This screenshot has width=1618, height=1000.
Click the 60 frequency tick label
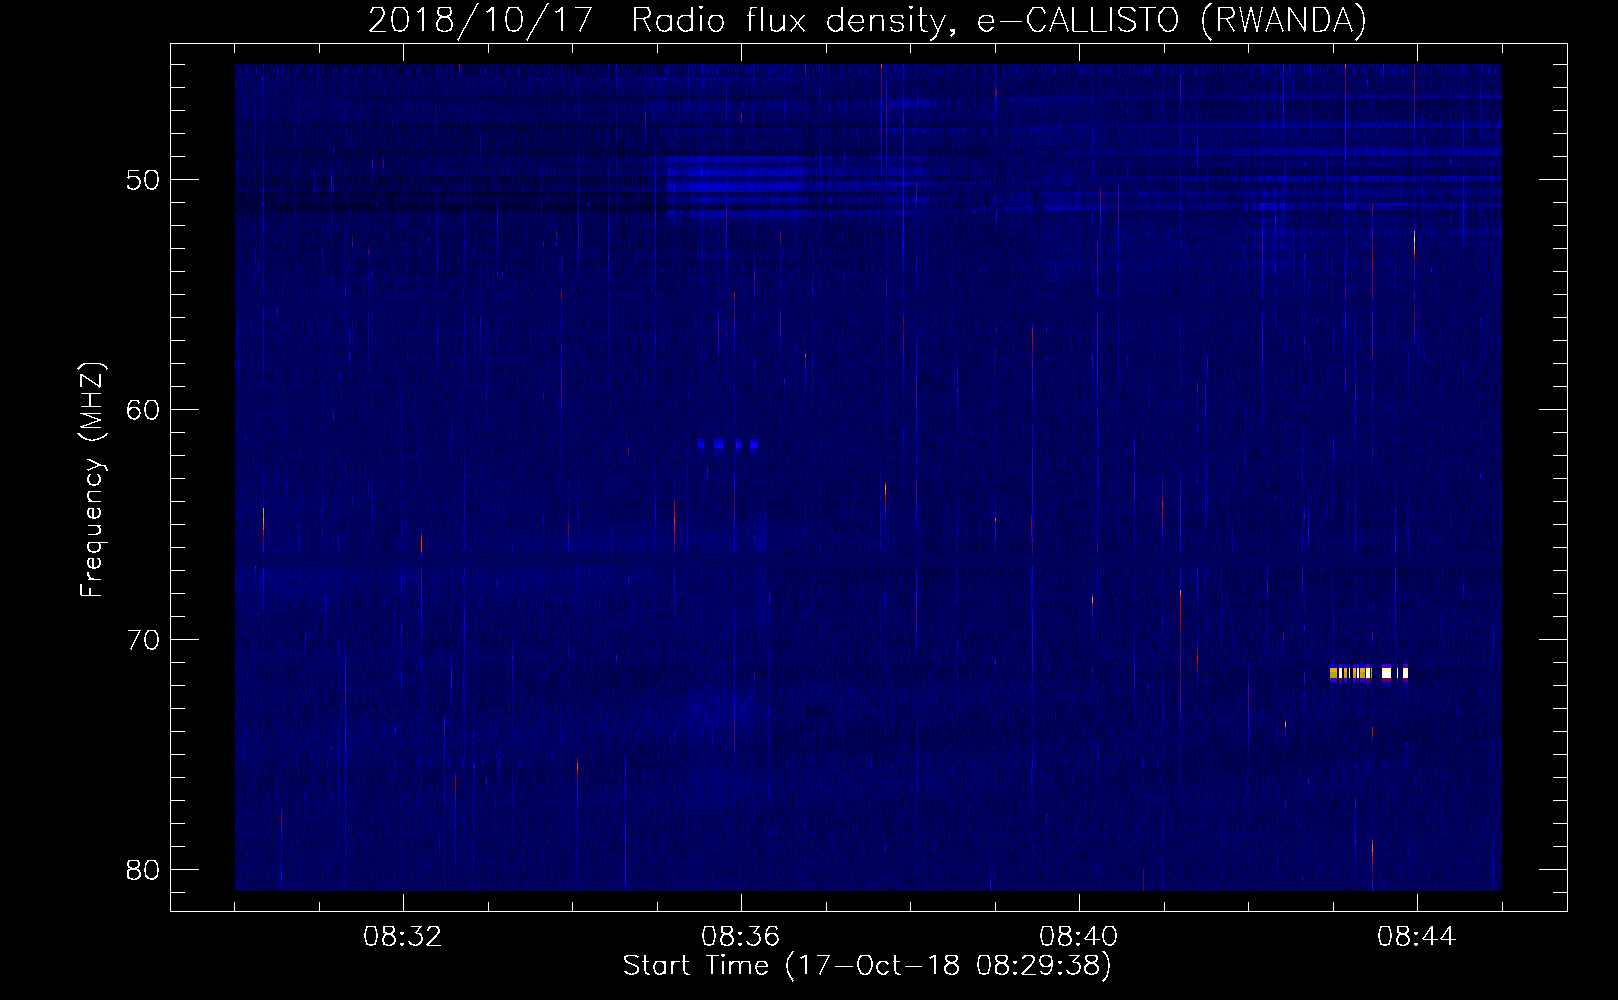[x=144, y=410]
